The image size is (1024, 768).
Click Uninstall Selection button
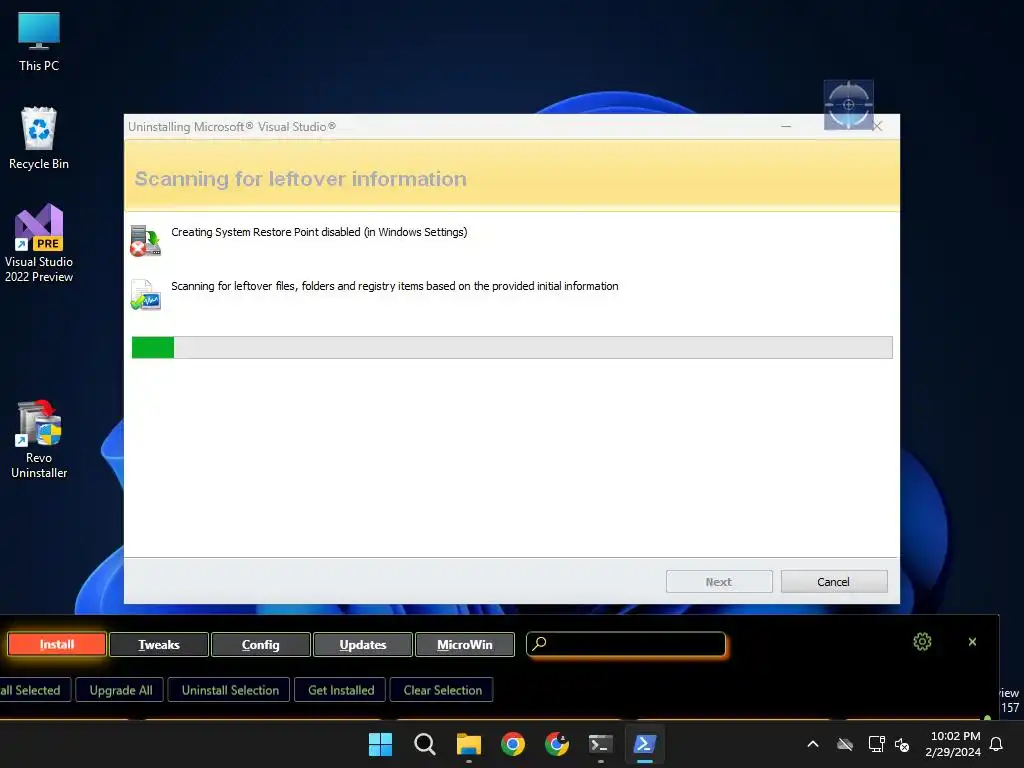click(x=230, y=690)
